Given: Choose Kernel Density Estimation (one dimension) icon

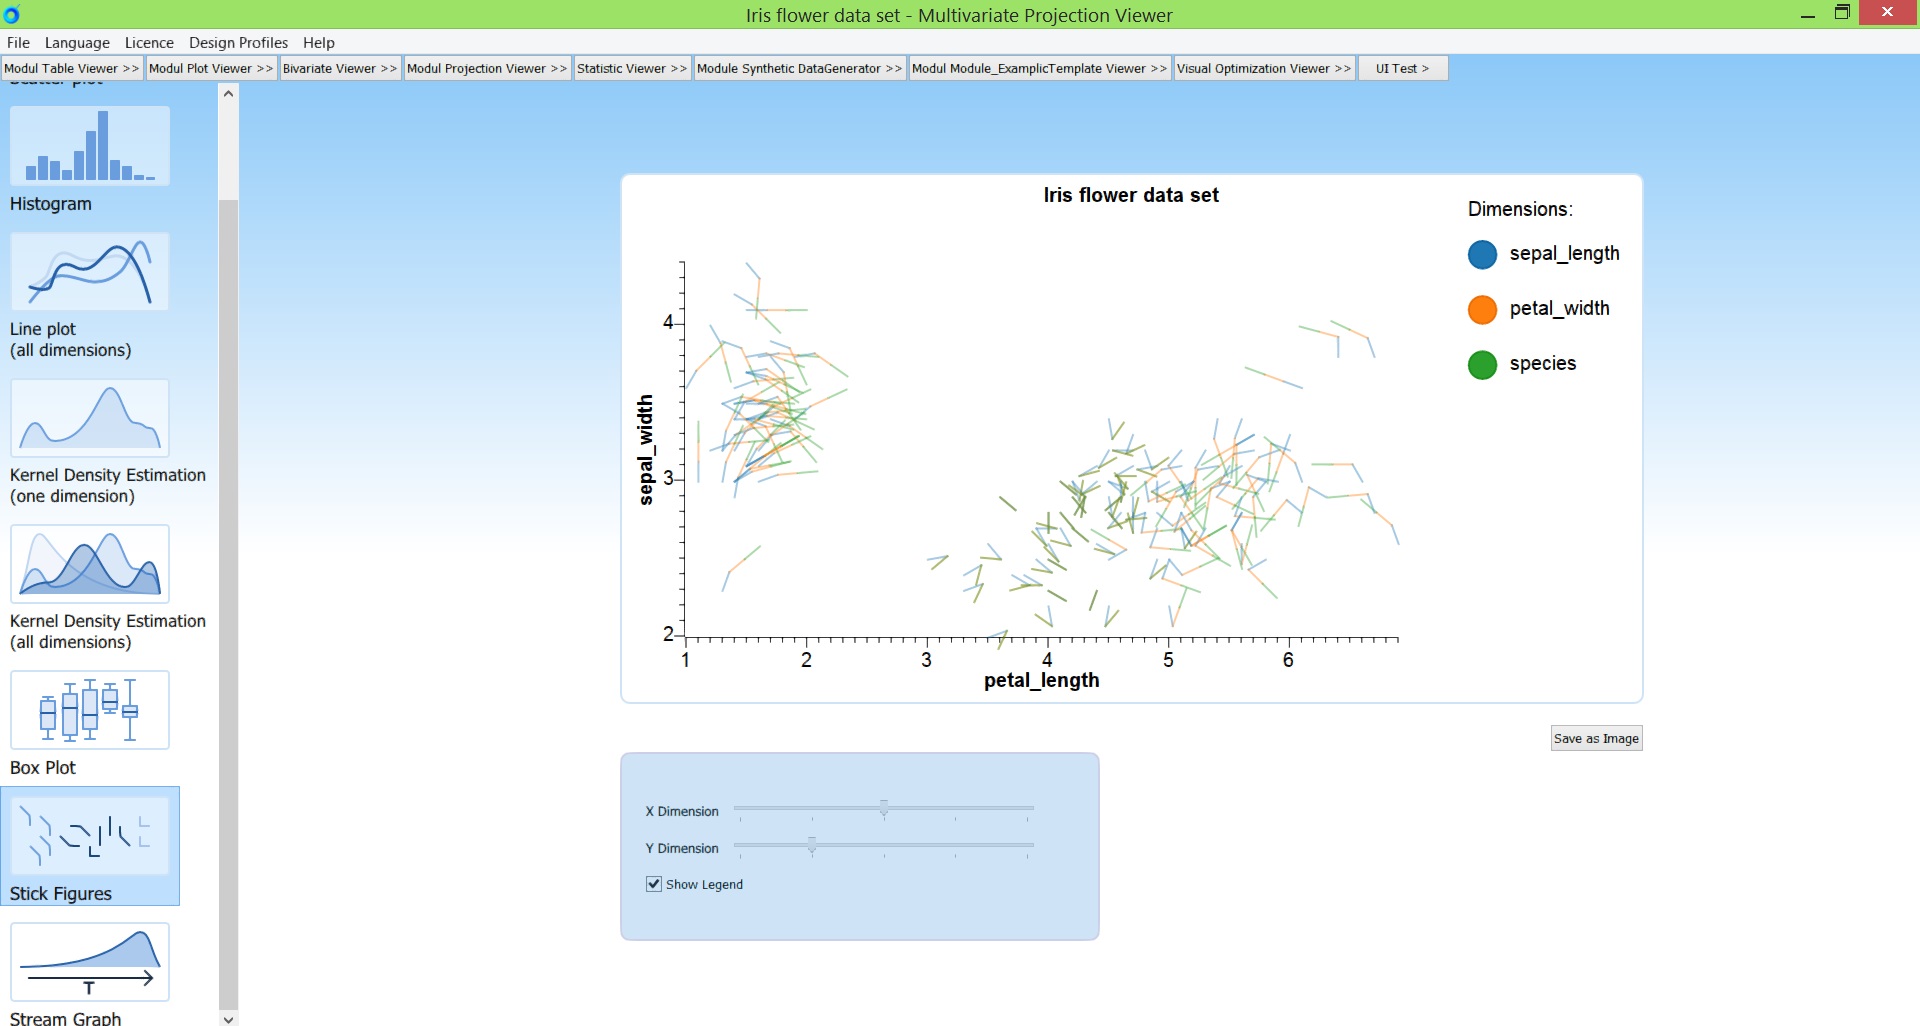Looking at the screenshot, I should (90, 418).
